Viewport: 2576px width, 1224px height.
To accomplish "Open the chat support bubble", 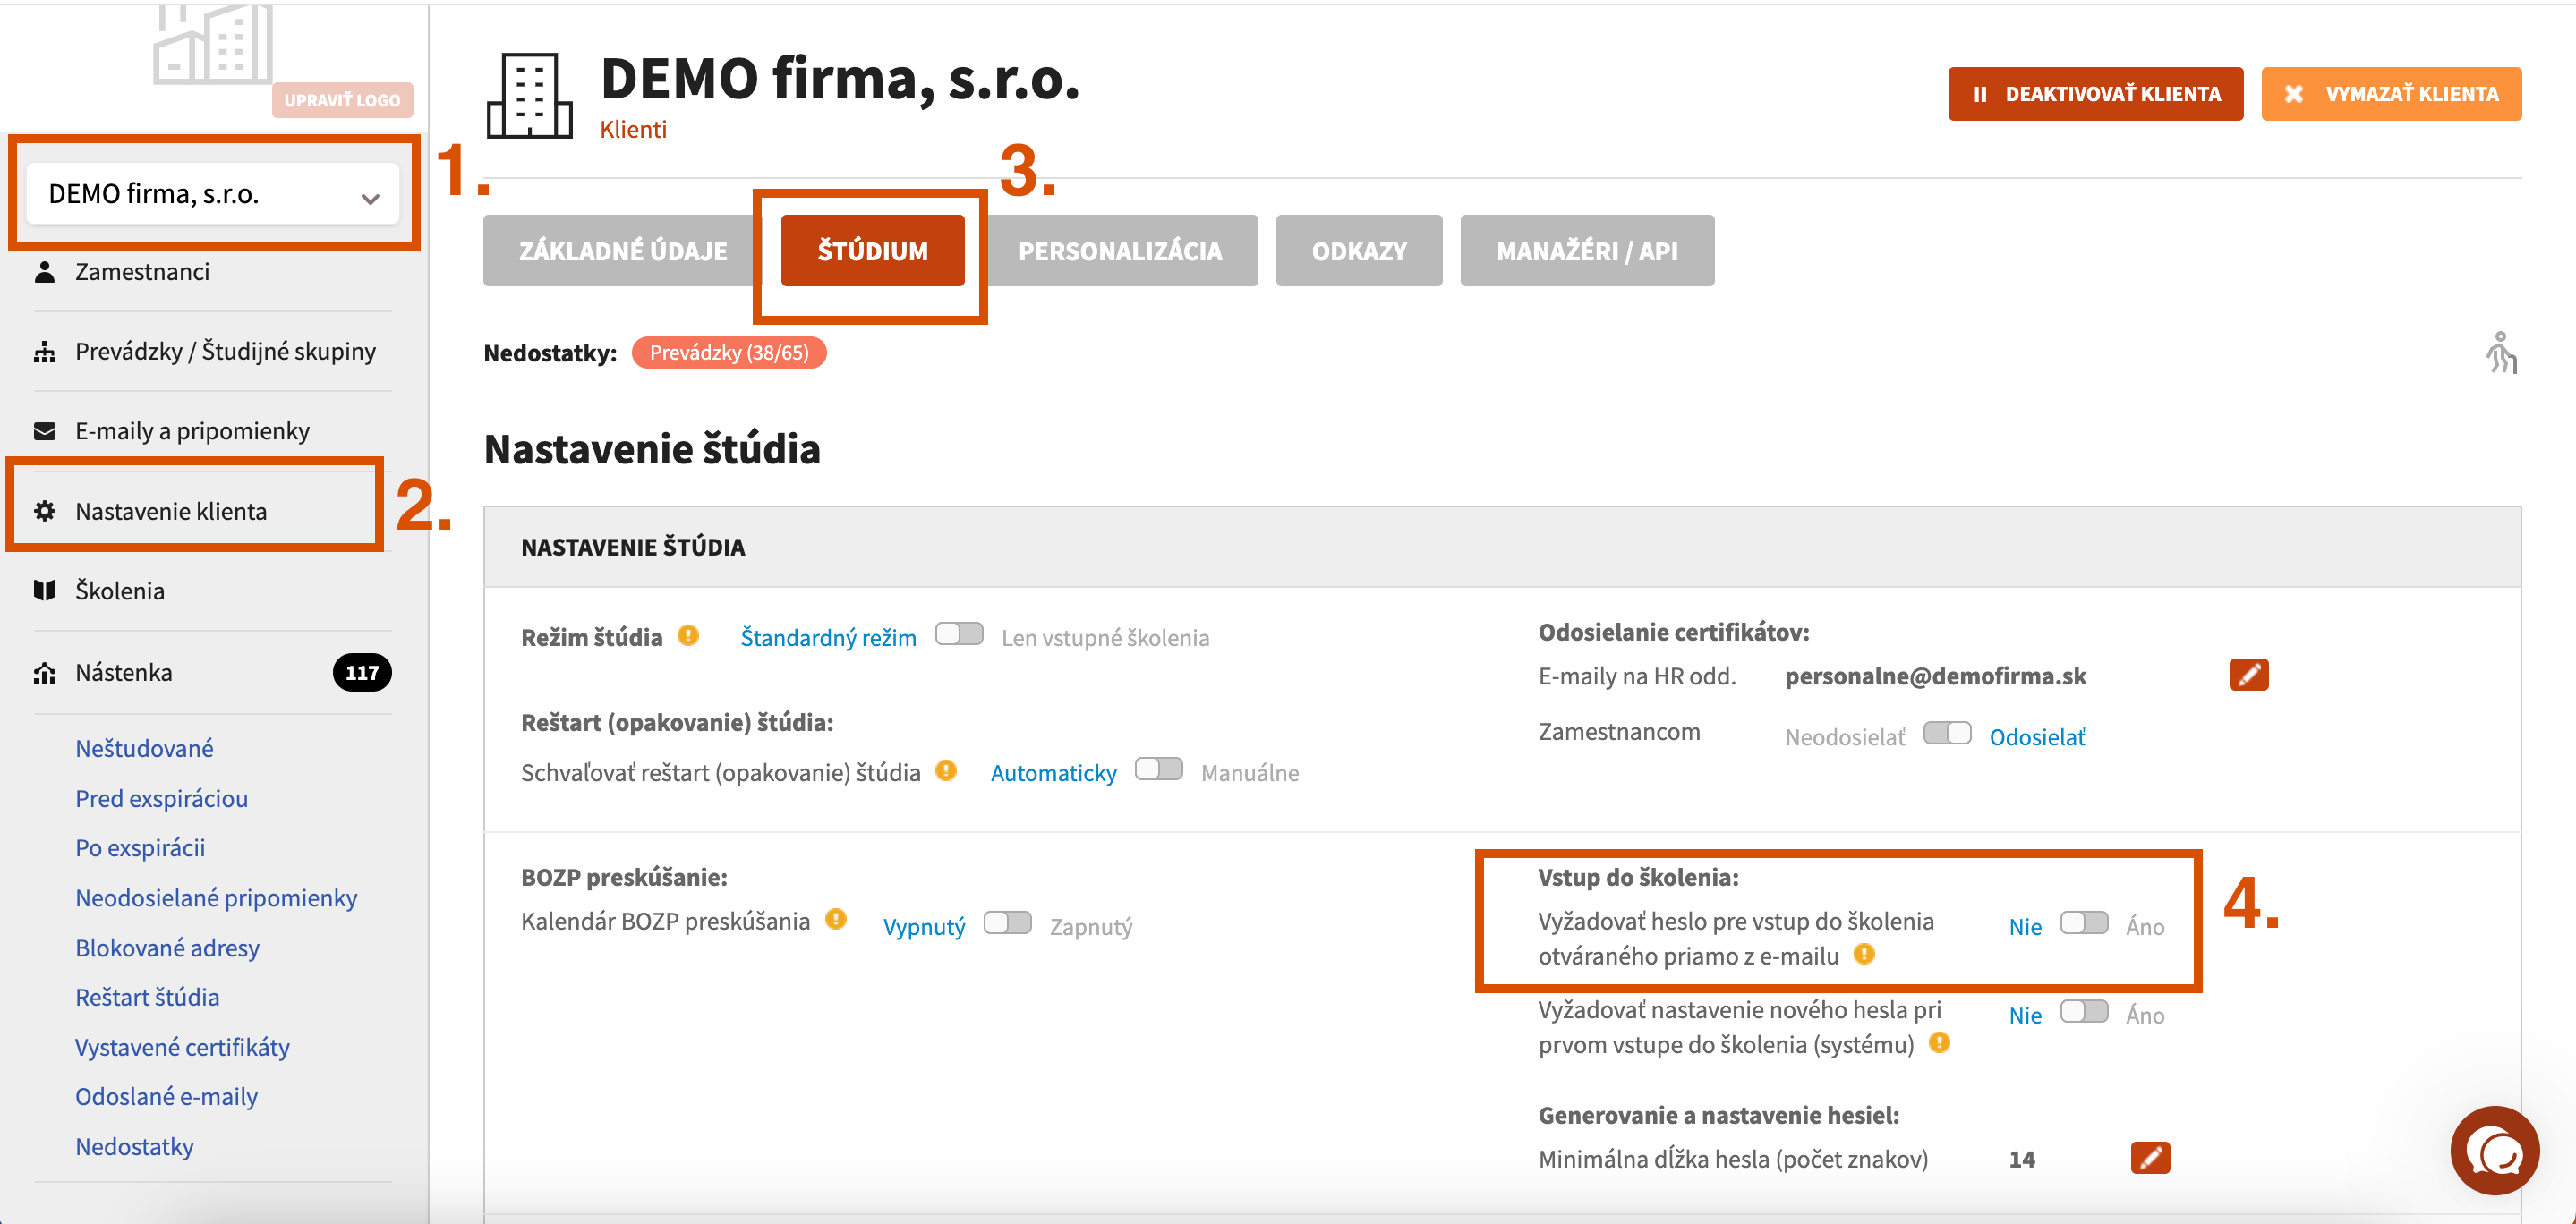I will [2493, 1150].
